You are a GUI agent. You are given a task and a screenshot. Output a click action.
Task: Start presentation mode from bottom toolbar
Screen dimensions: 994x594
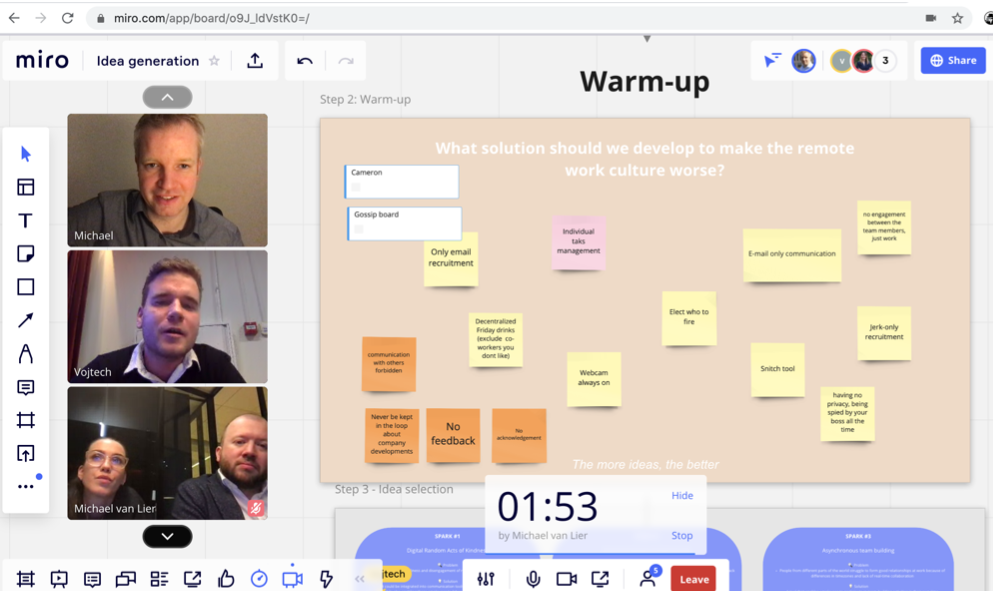(x=59, y=579)
